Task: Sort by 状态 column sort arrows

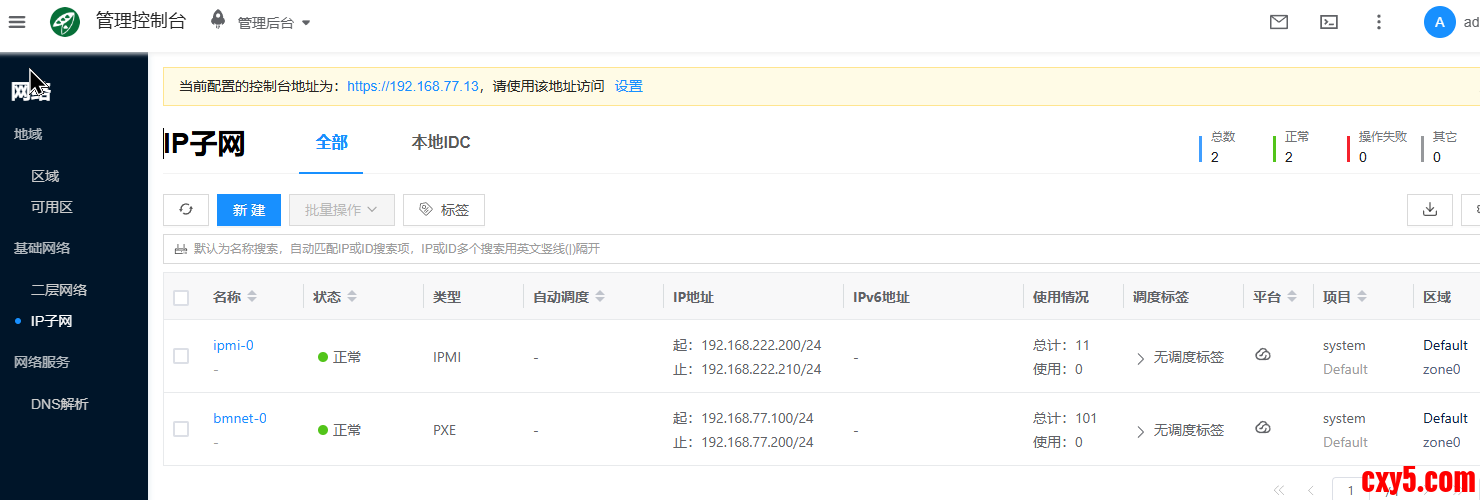Action: (x=352, y=297)
